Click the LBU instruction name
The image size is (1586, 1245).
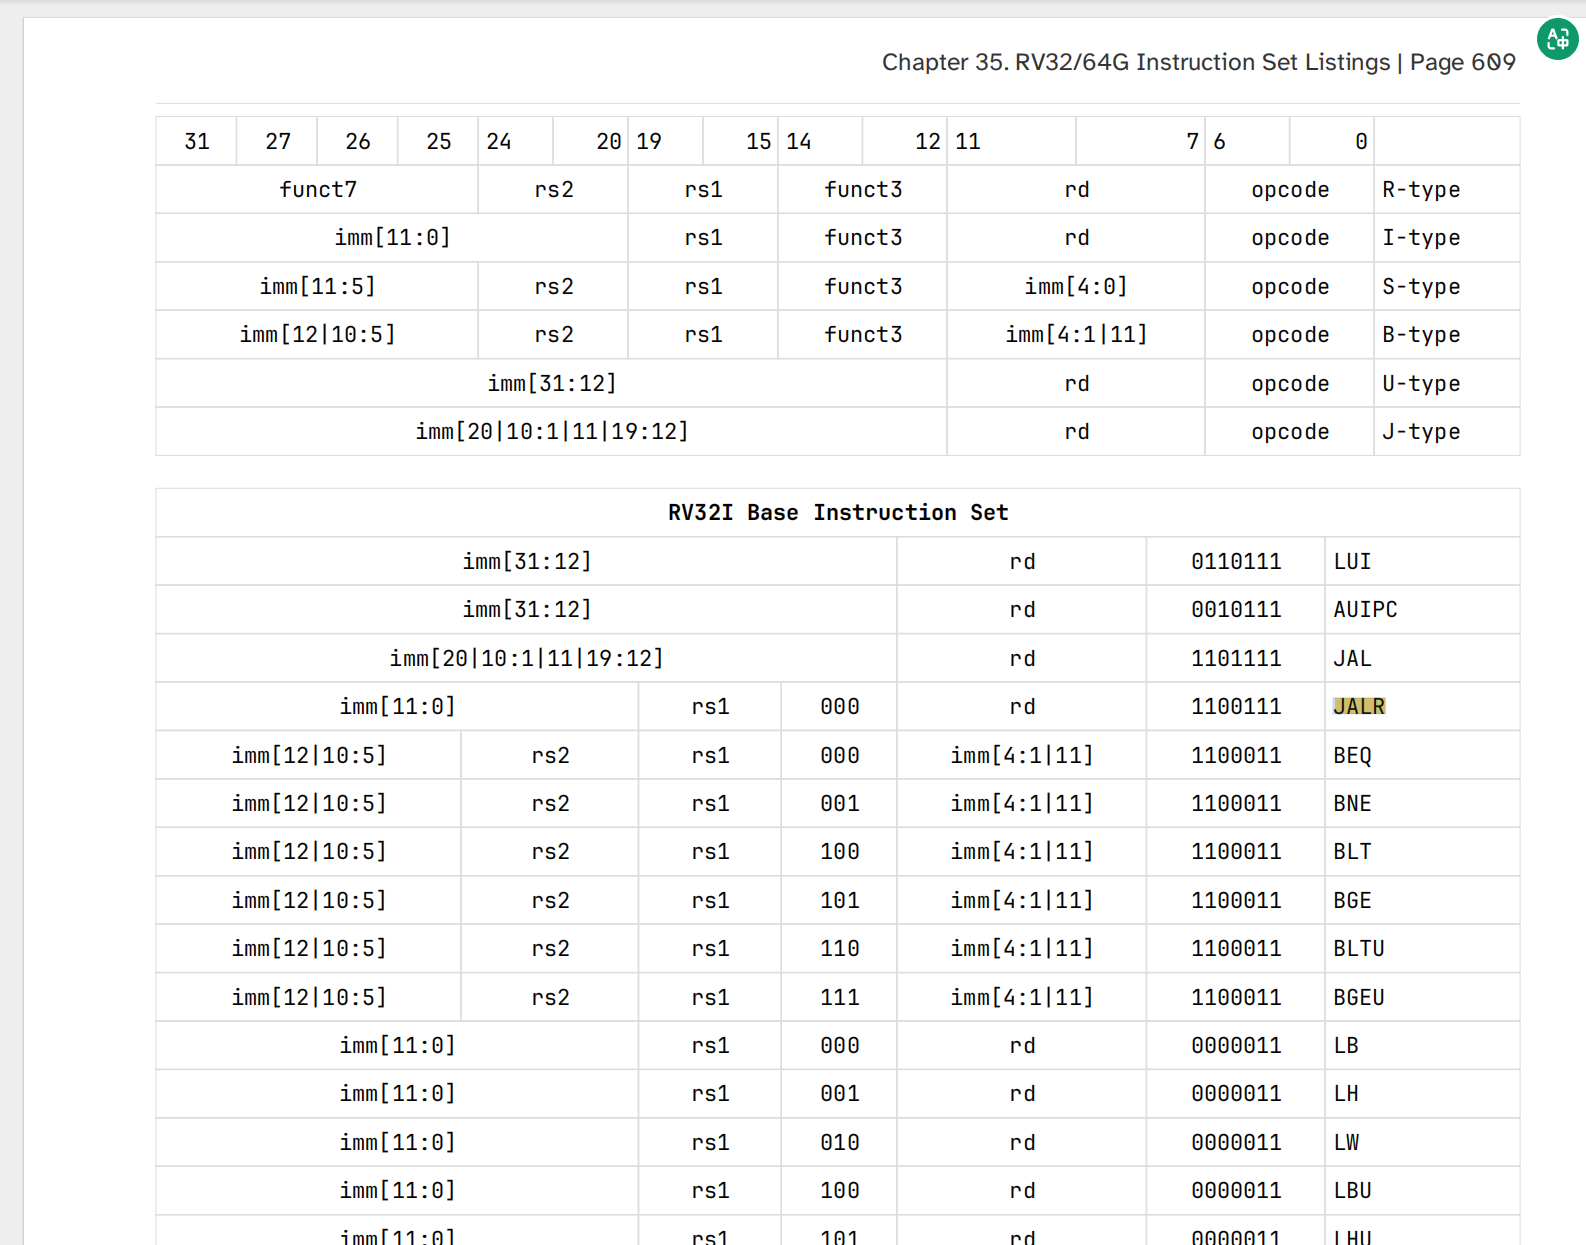(1352, 1190)
